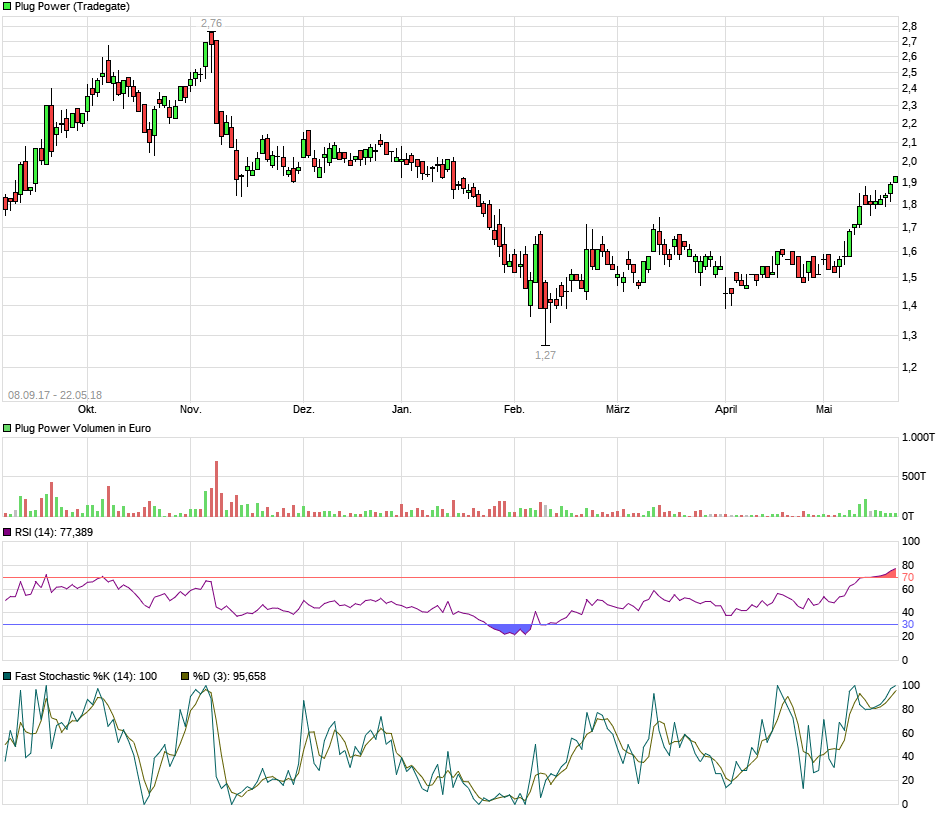This screenshot has height=814, width=940.
Task: Click the '%D (3): 95,658' label
Action: [229, 676]
